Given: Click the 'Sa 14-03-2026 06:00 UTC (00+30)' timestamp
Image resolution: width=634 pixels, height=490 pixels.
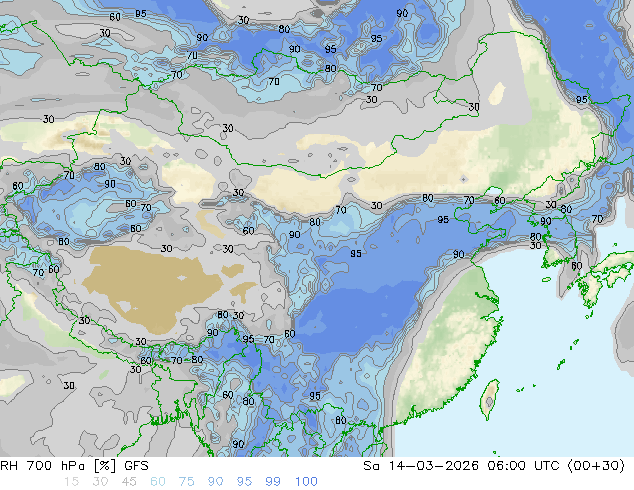Looking at the screenshot, I should point(494,466).
